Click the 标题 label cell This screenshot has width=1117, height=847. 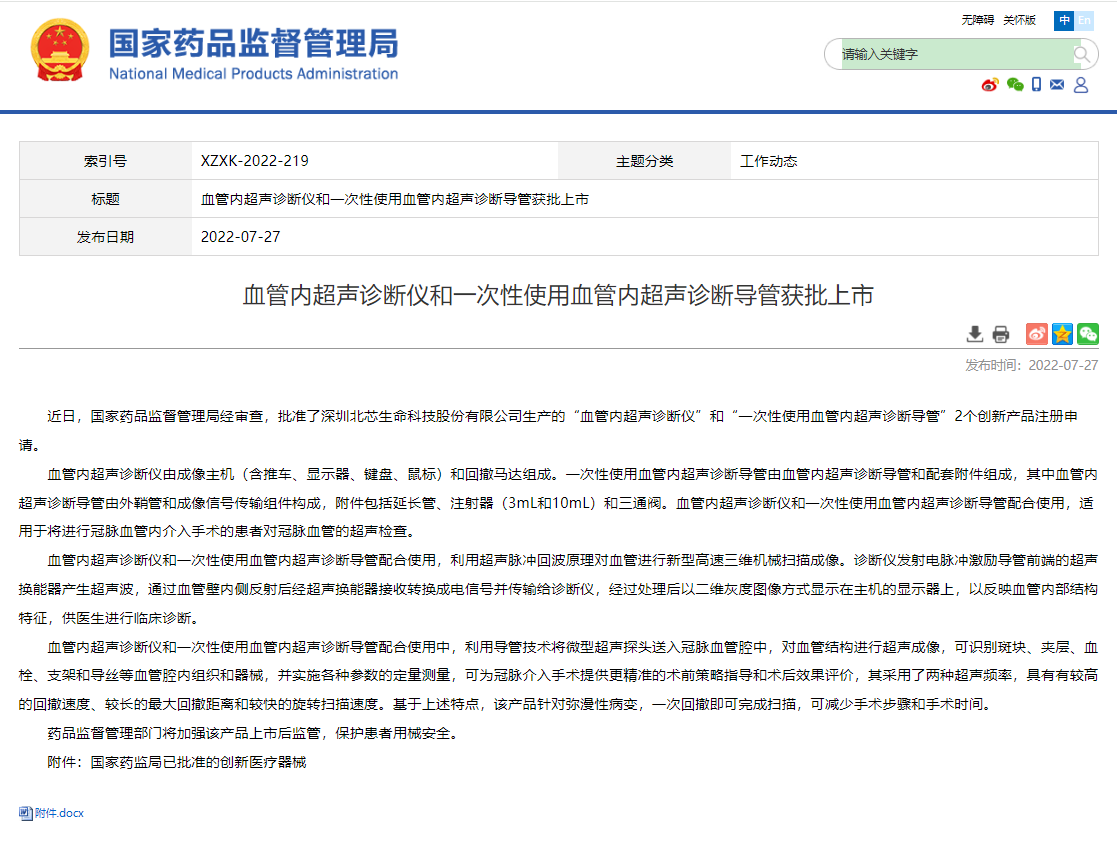pos(105,199)
